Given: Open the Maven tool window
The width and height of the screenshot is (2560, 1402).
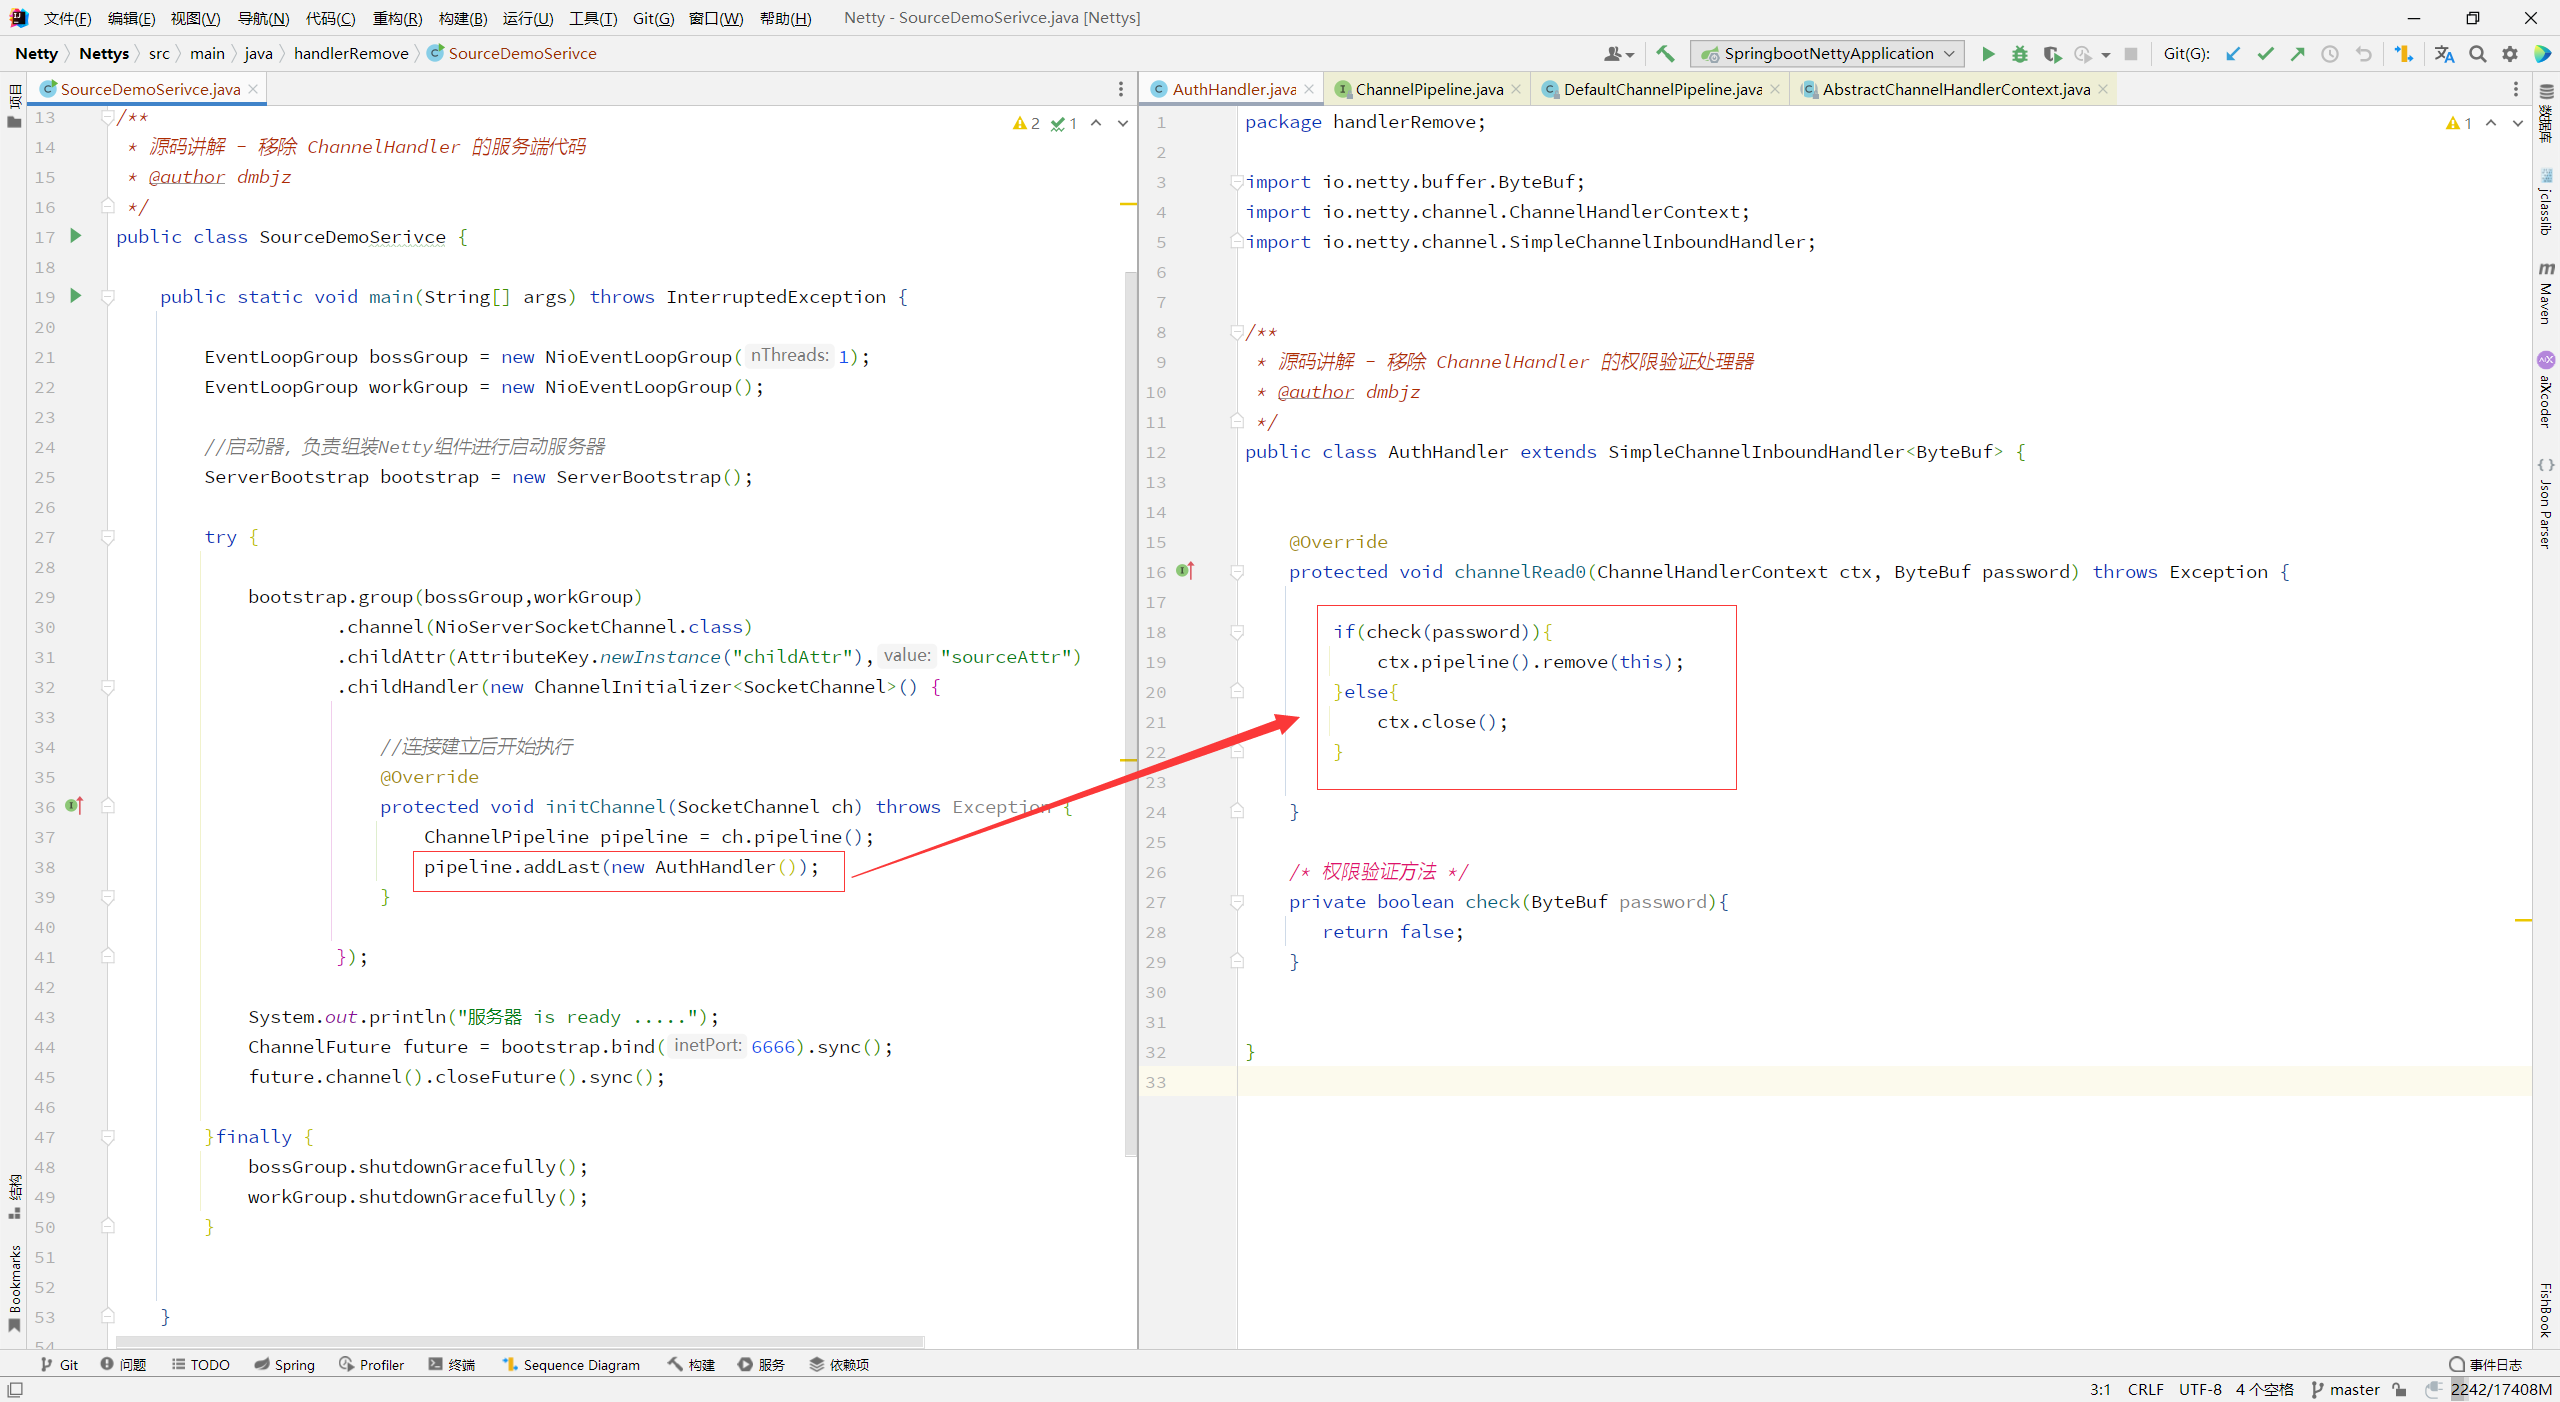Looking at the screenshot, I should (2546, 293).
